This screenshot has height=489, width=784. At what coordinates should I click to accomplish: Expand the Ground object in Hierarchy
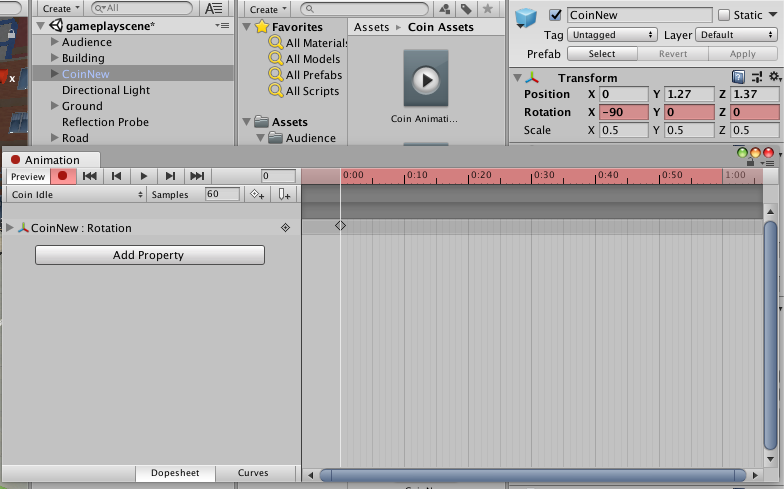pyautogui.click(x=54, y=106)
